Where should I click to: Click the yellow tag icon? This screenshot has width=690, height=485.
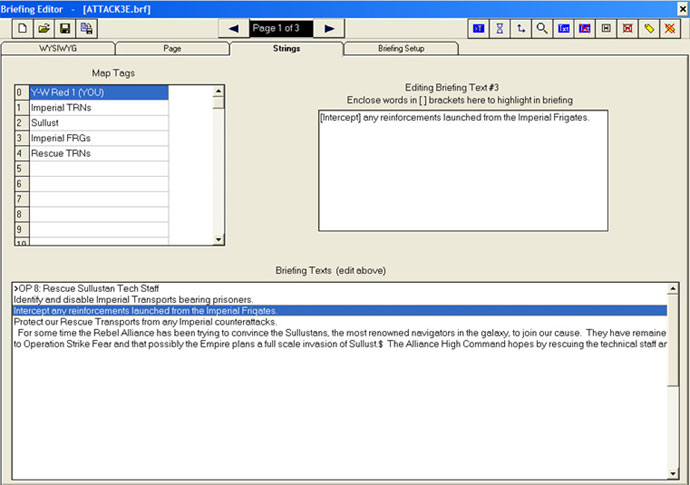[649, 29]
